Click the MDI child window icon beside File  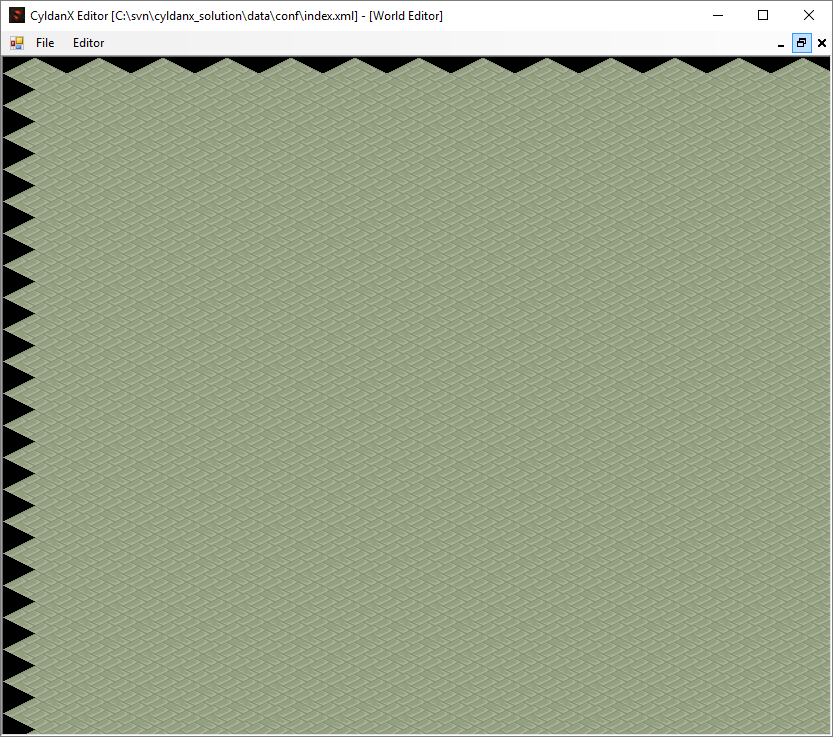coord(17,43)
